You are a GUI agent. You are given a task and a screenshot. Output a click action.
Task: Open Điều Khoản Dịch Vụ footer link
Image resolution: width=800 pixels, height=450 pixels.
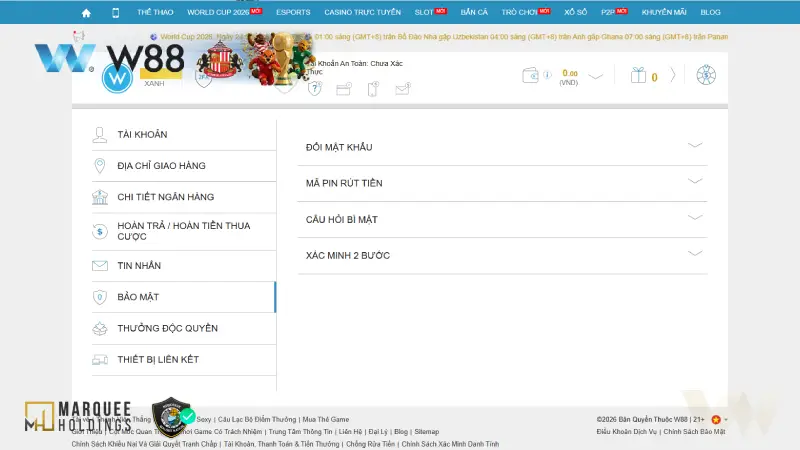tap(627, 432)
